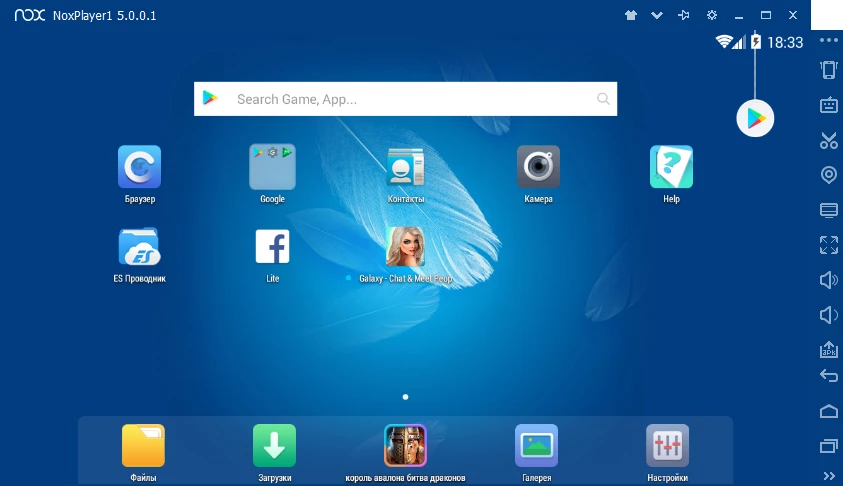Click the Play Store logo in search bar

point(210,98)
